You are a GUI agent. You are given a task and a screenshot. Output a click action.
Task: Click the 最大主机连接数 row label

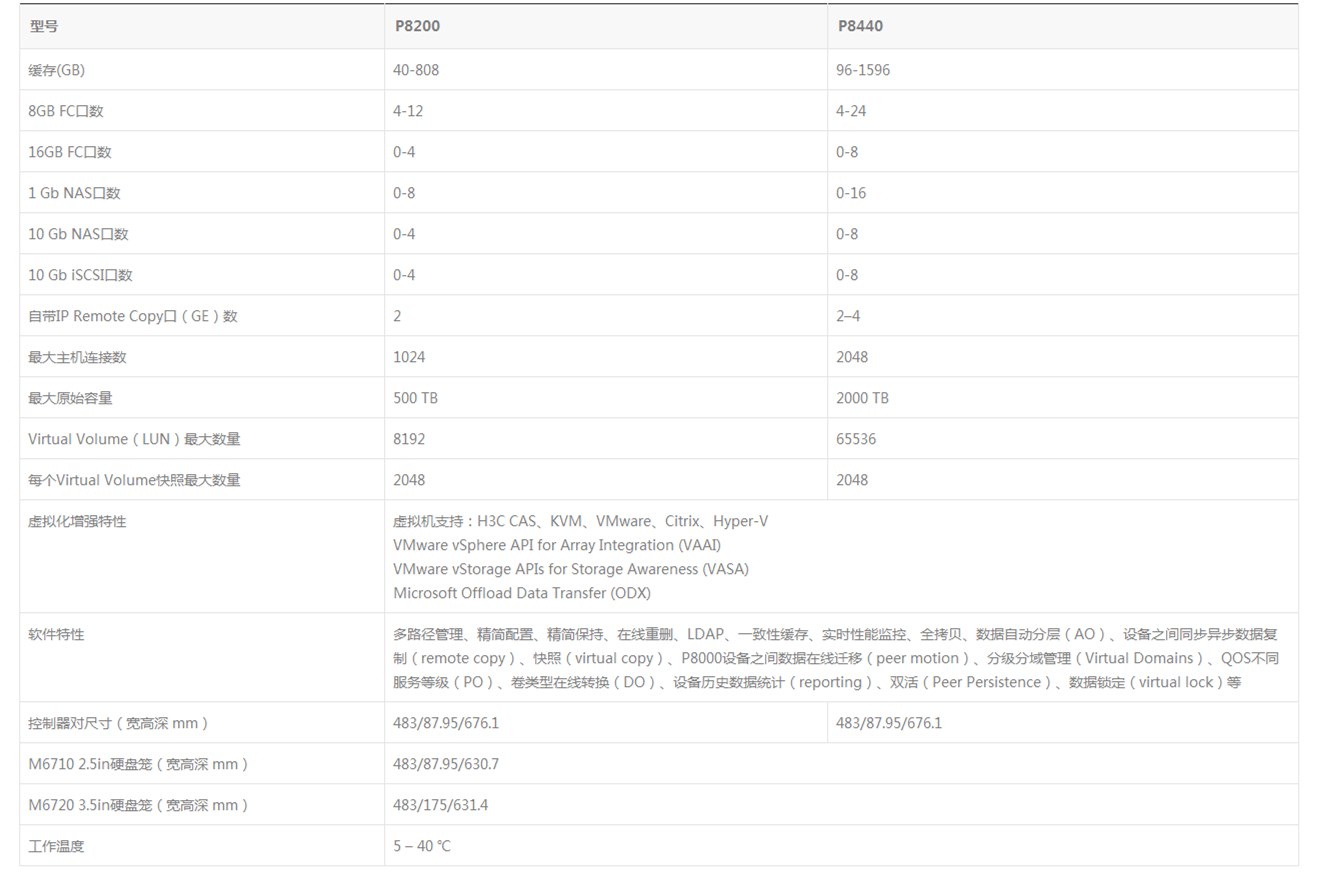(x=77, y=357)
